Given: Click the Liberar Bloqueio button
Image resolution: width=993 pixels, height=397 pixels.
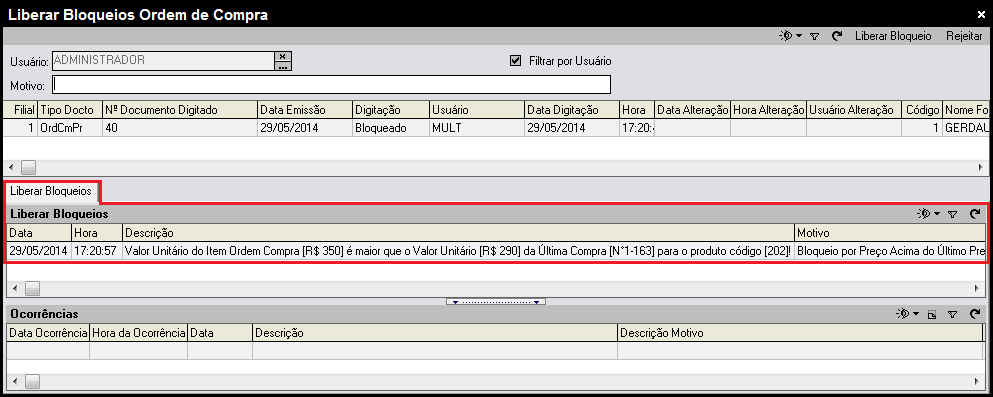Looking at the screenshot, I should (893, 36).
